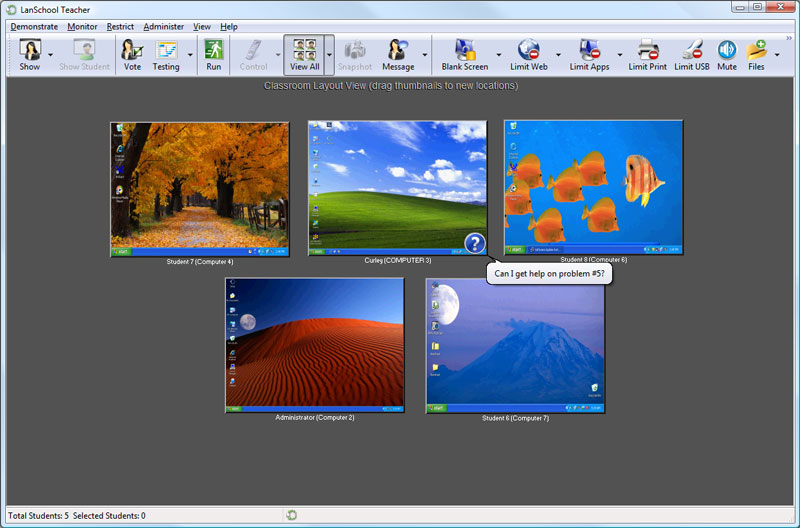Toggle Limit Apps restriction
The height and width of the screenshot is (528, 800).
click(x=589, y=55)
